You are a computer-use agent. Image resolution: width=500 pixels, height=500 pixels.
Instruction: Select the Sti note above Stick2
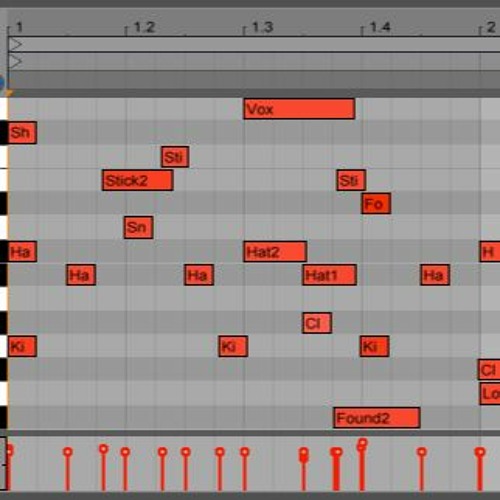(175, 157)
